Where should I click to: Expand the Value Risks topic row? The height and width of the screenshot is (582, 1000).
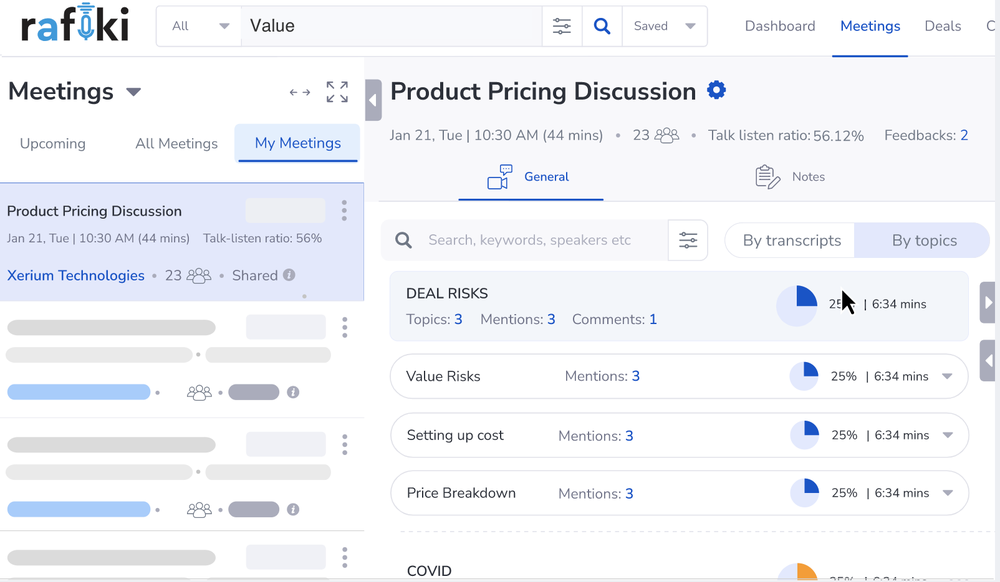coord(947,376)
